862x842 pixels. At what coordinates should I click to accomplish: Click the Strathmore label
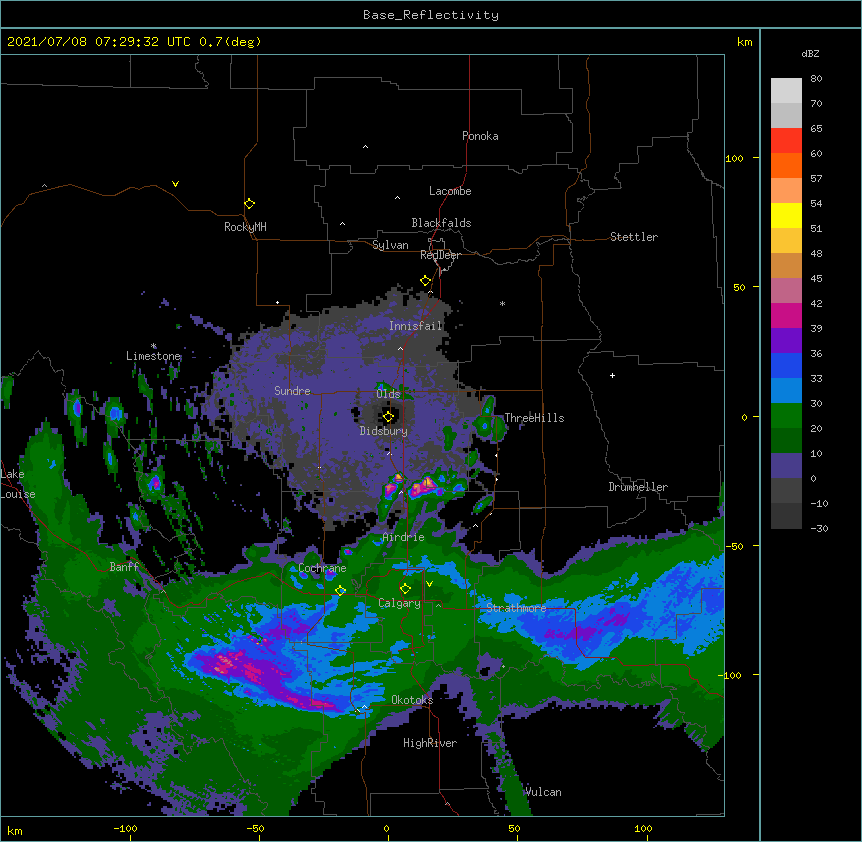(516, 608)
